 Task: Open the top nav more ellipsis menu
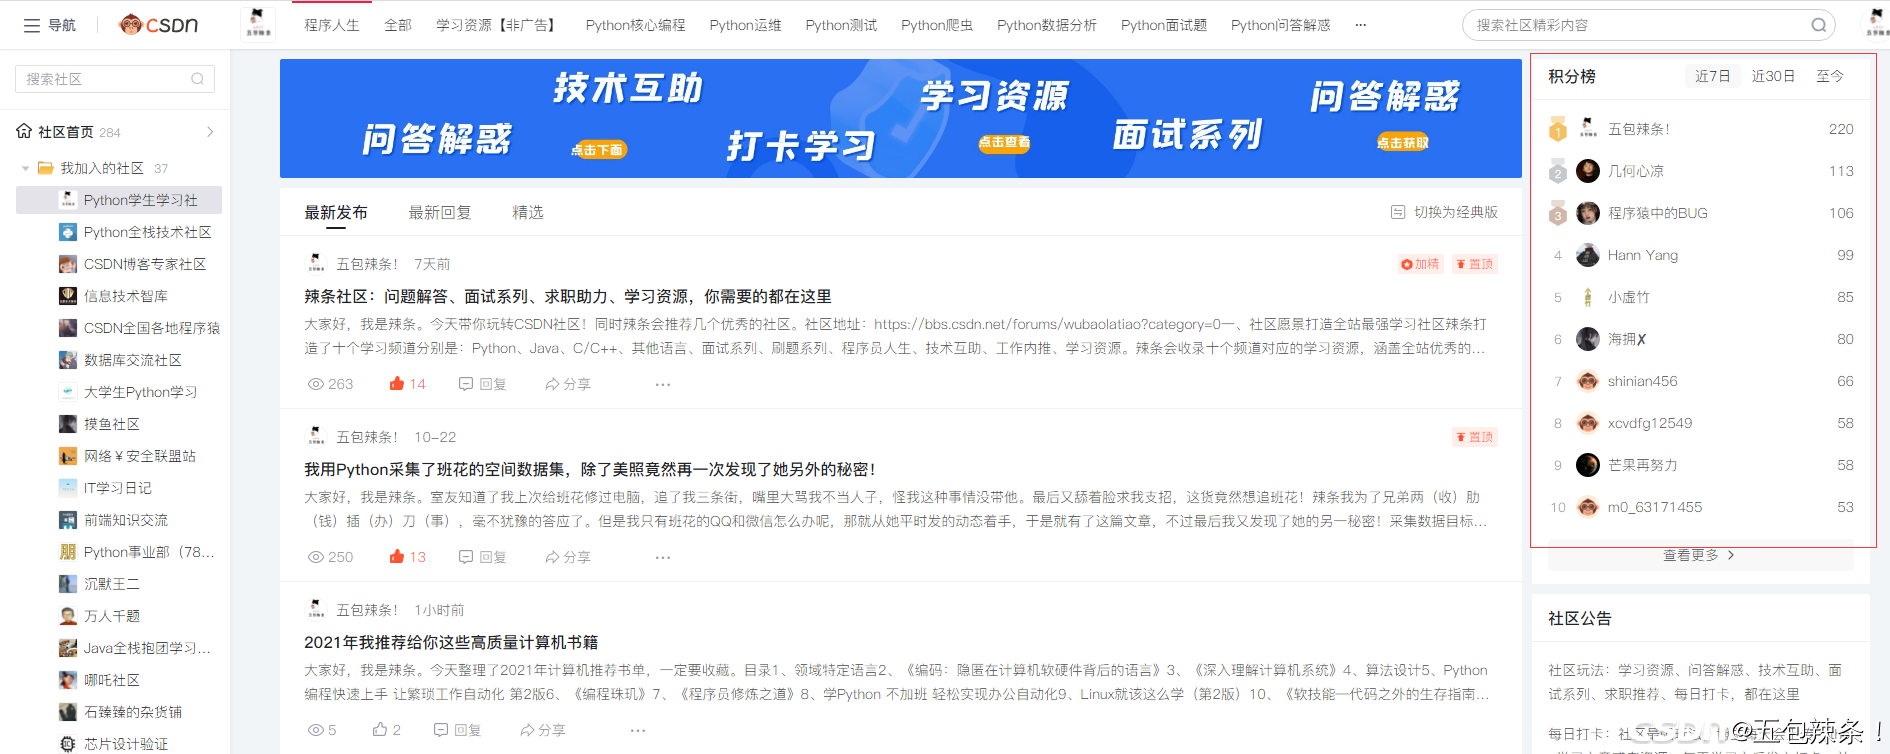tap(1361, 25)
